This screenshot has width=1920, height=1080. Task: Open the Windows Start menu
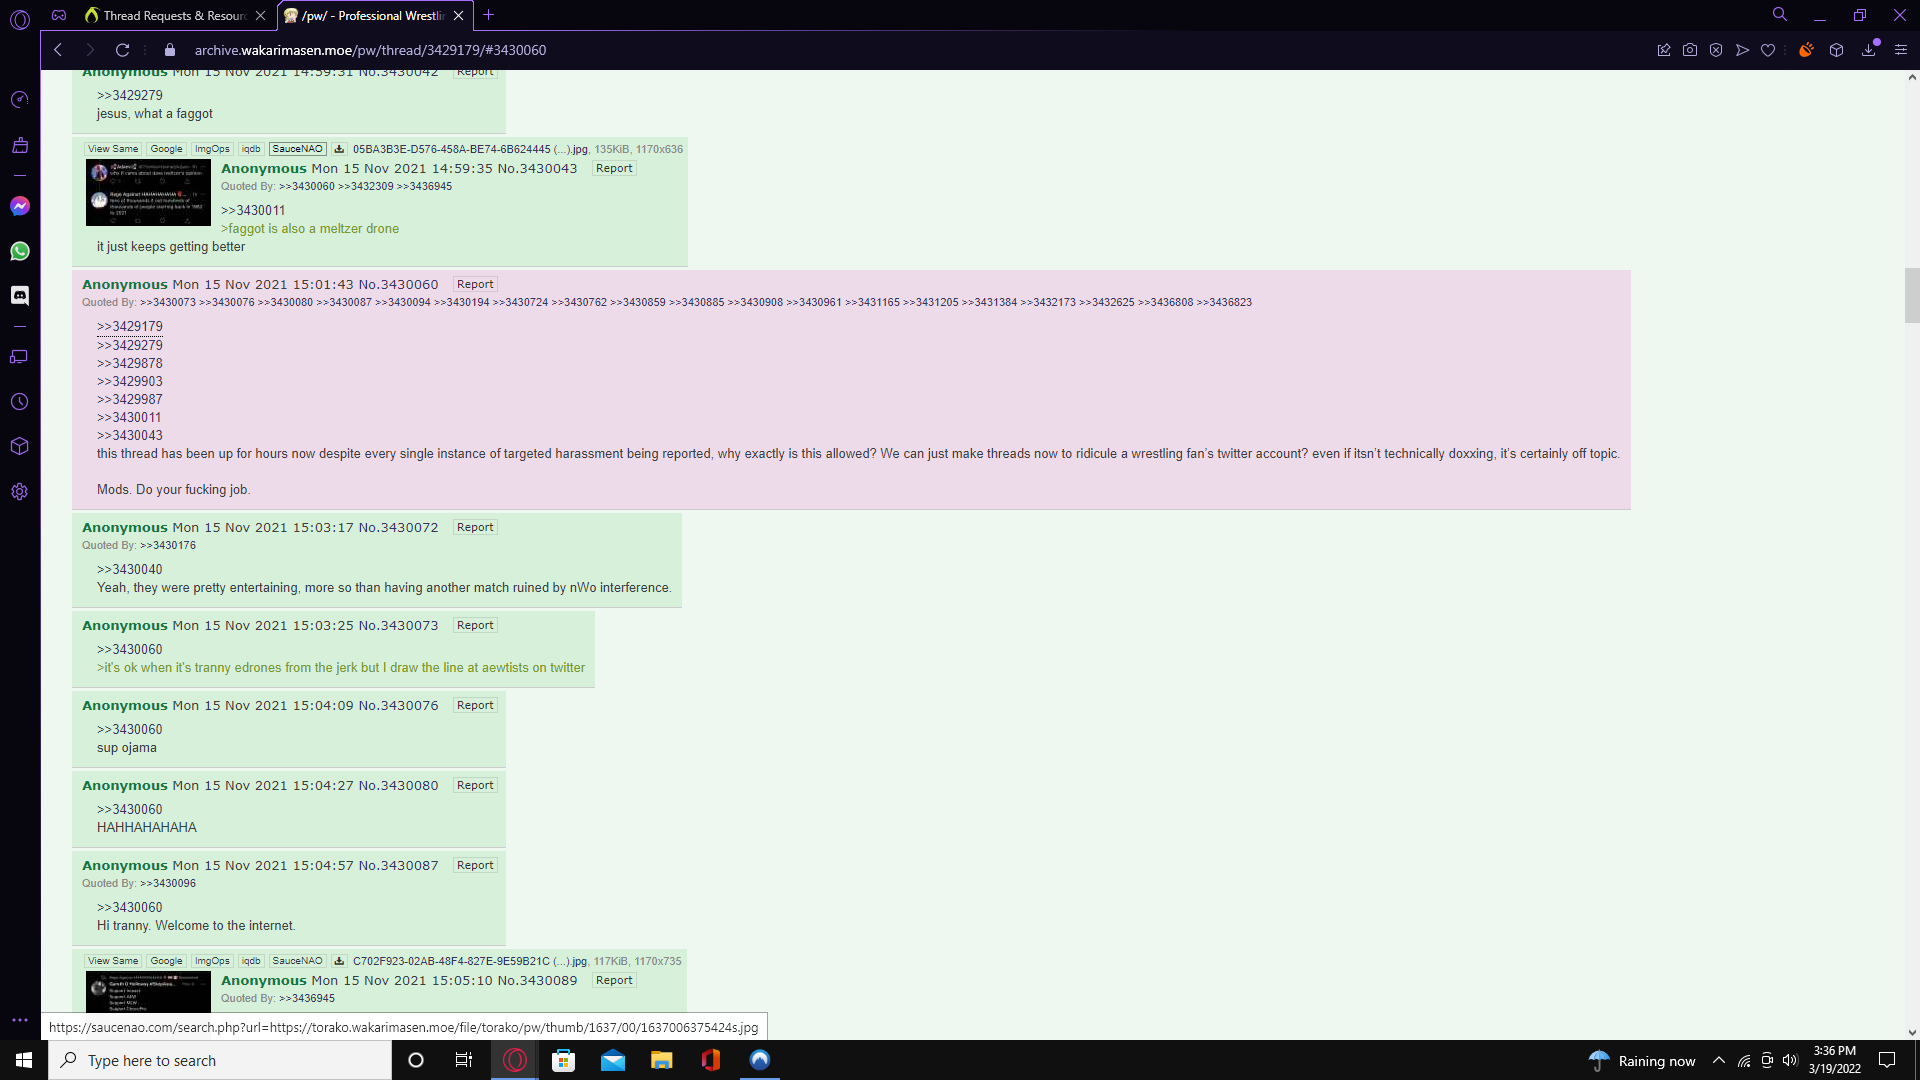[x=24, y=1060]
